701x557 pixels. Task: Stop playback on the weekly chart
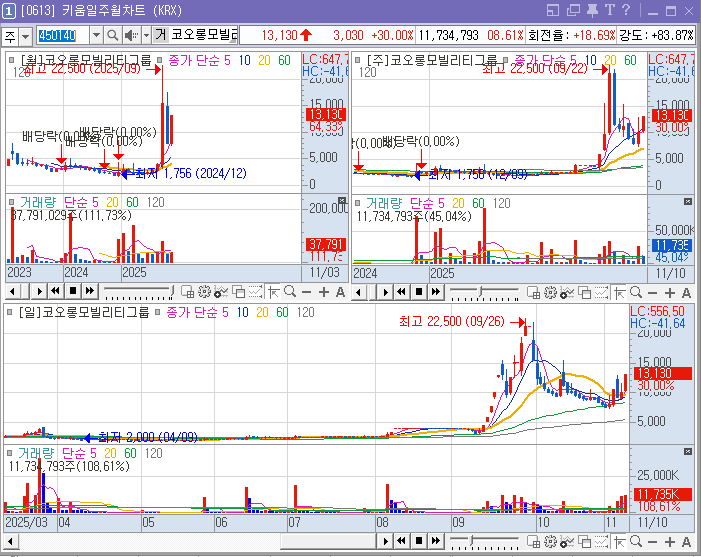tap(418, 292)
